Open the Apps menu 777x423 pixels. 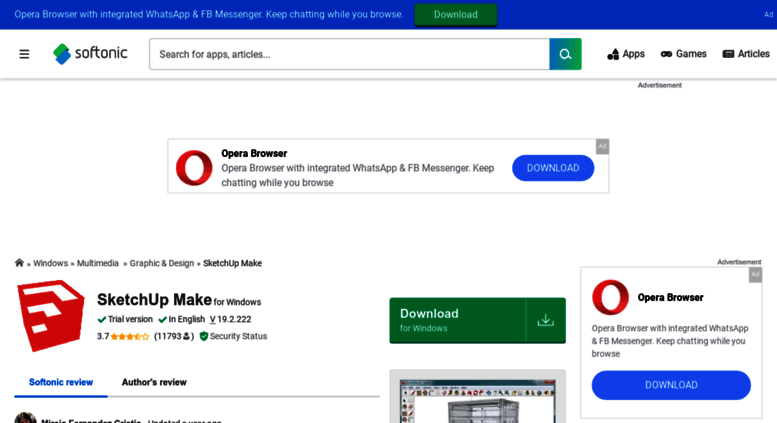pos(626,54)
